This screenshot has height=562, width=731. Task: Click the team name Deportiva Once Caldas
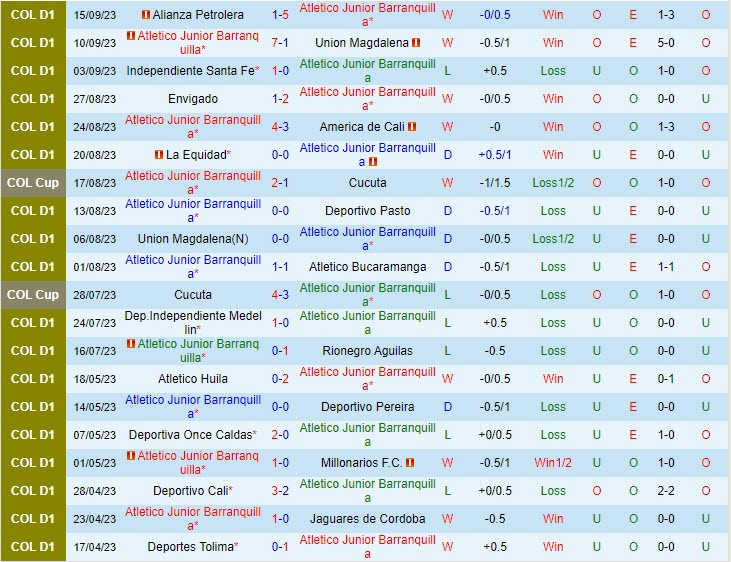coord(190,435)
